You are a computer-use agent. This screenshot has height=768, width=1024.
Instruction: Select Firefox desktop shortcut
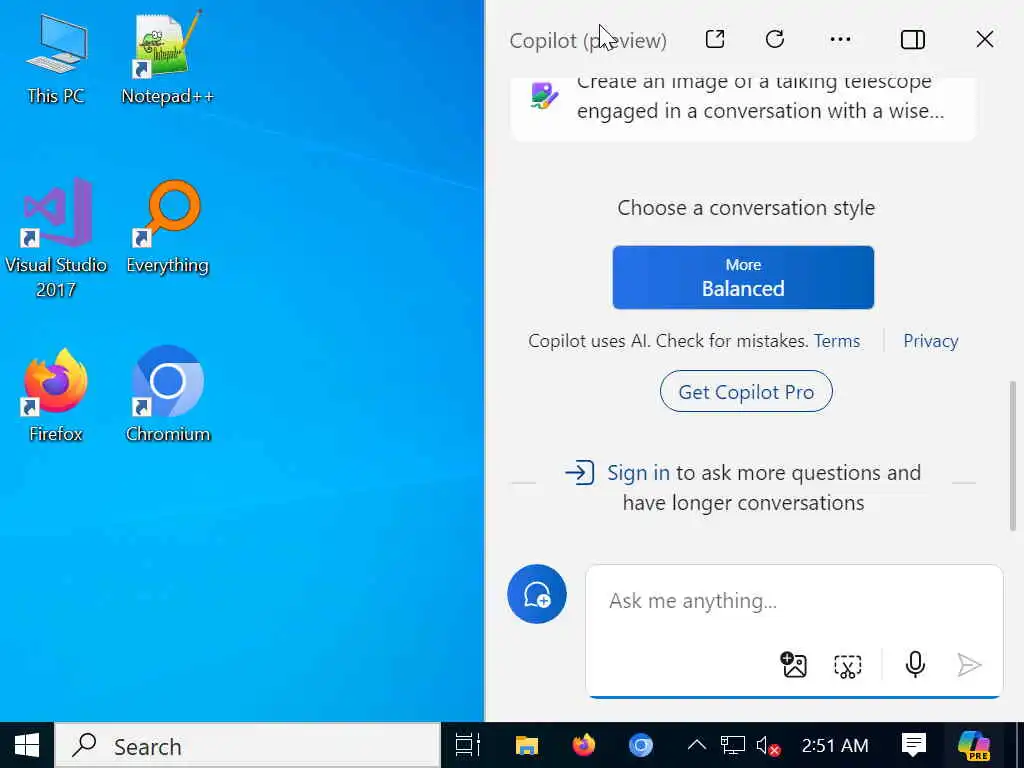pyautogui.click(x=56, y=396)
